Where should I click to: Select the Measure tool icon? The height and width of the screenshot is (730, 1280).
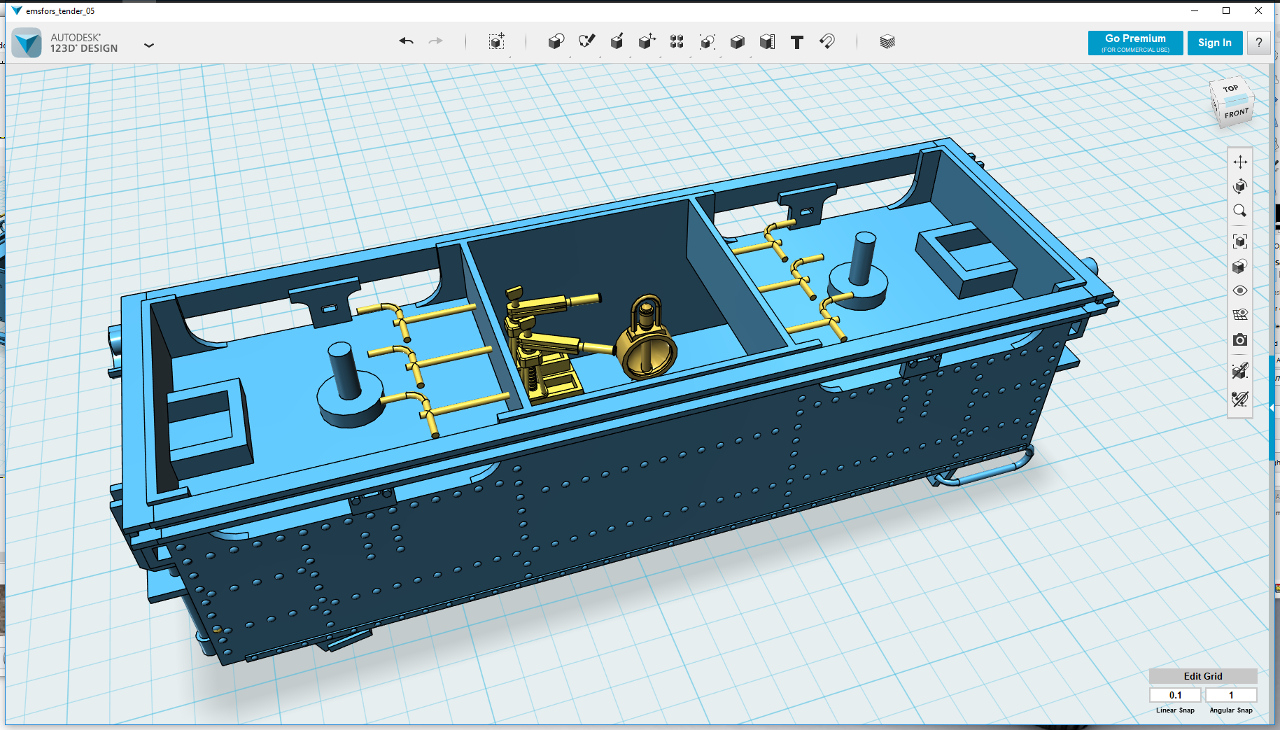767,41
